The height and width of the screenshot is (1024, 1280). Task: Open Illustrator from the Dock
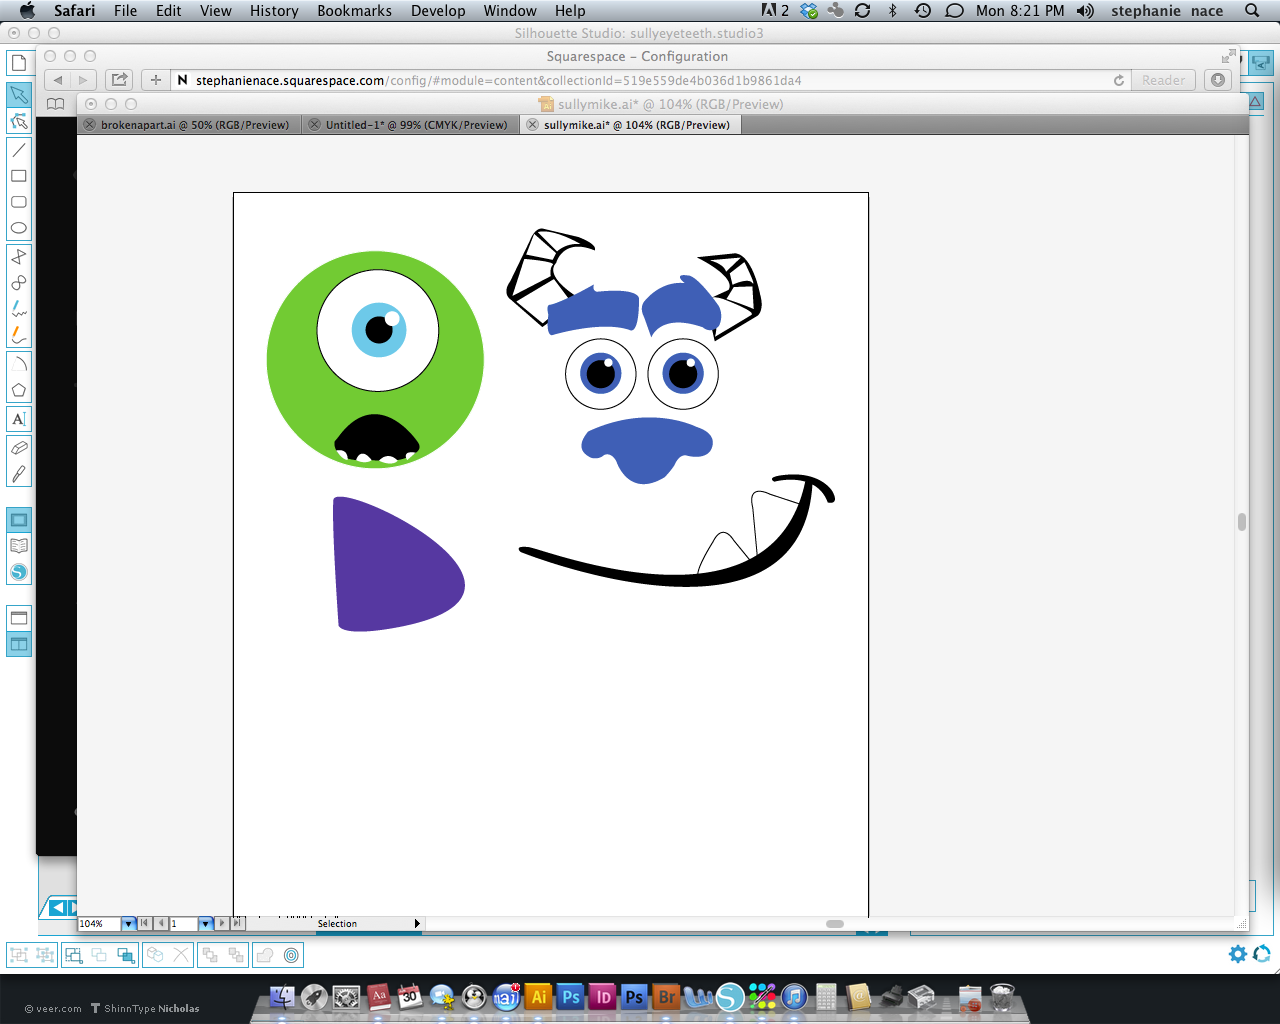pyautogui.click(x=538, y=997)
